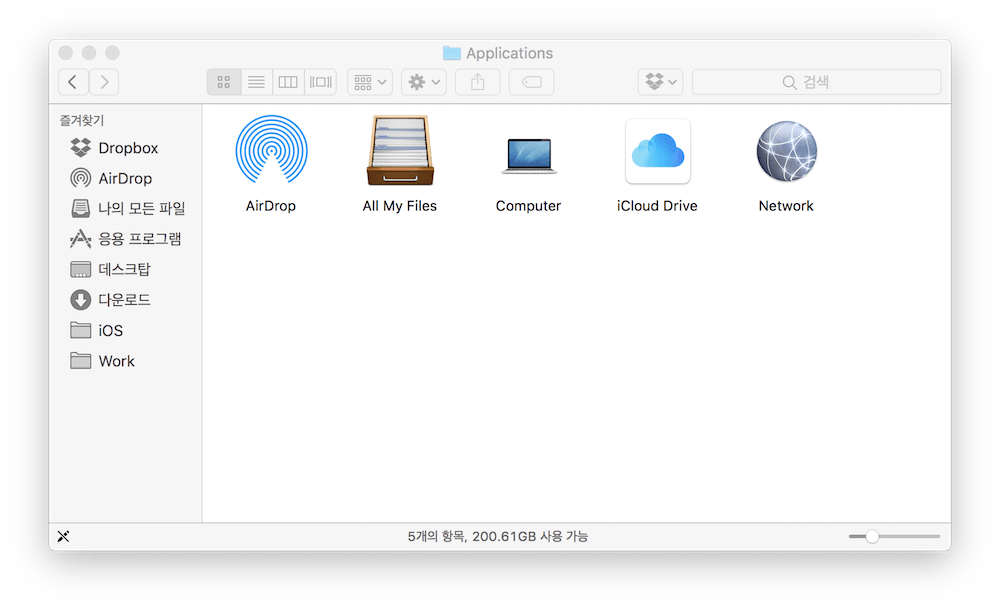Switch to icon view mode
1000x609 pixels.
coord(224,82)
